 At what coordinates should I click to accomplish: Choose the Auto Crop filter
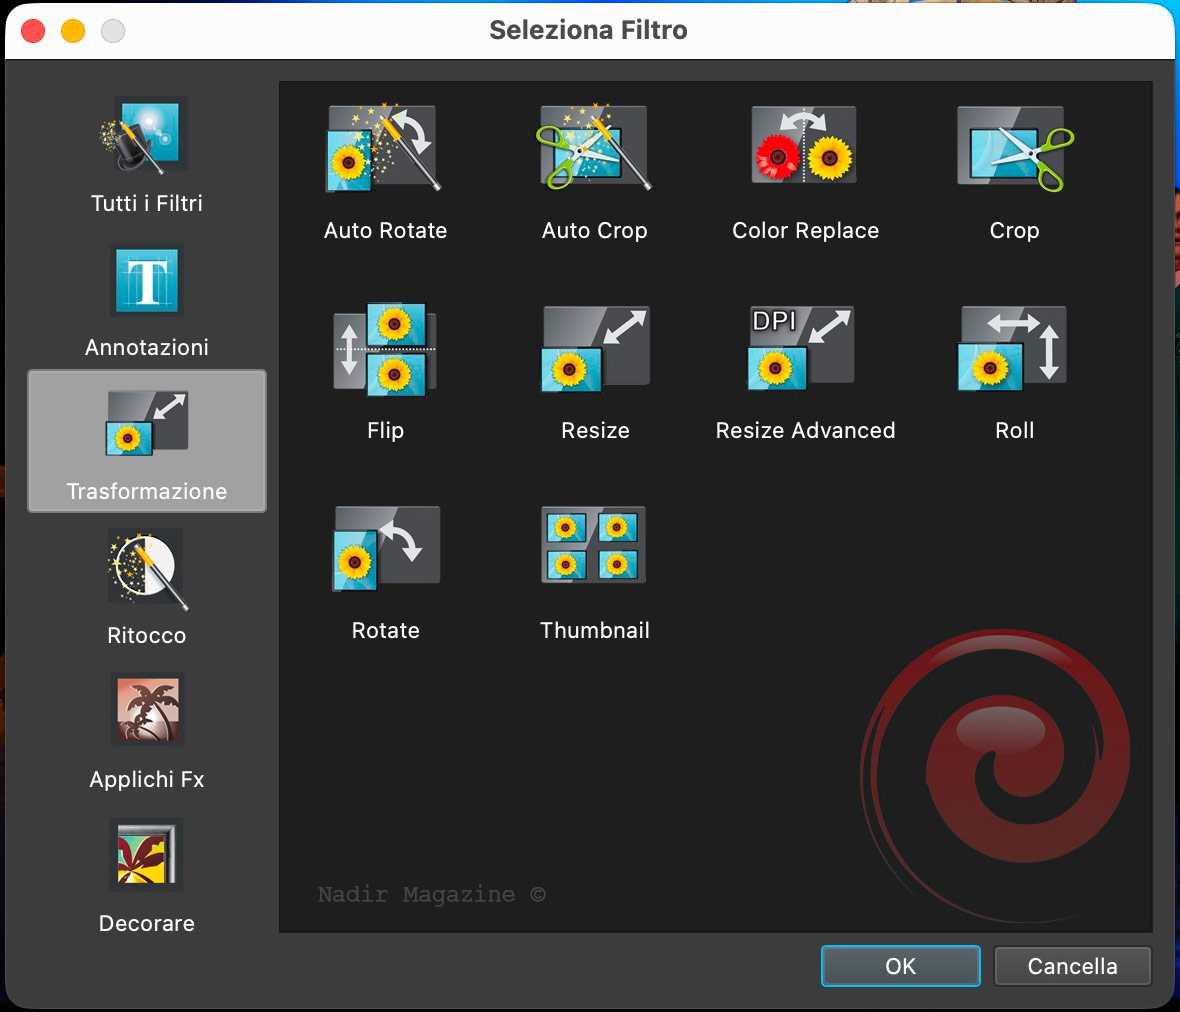(x=594, y=148)
